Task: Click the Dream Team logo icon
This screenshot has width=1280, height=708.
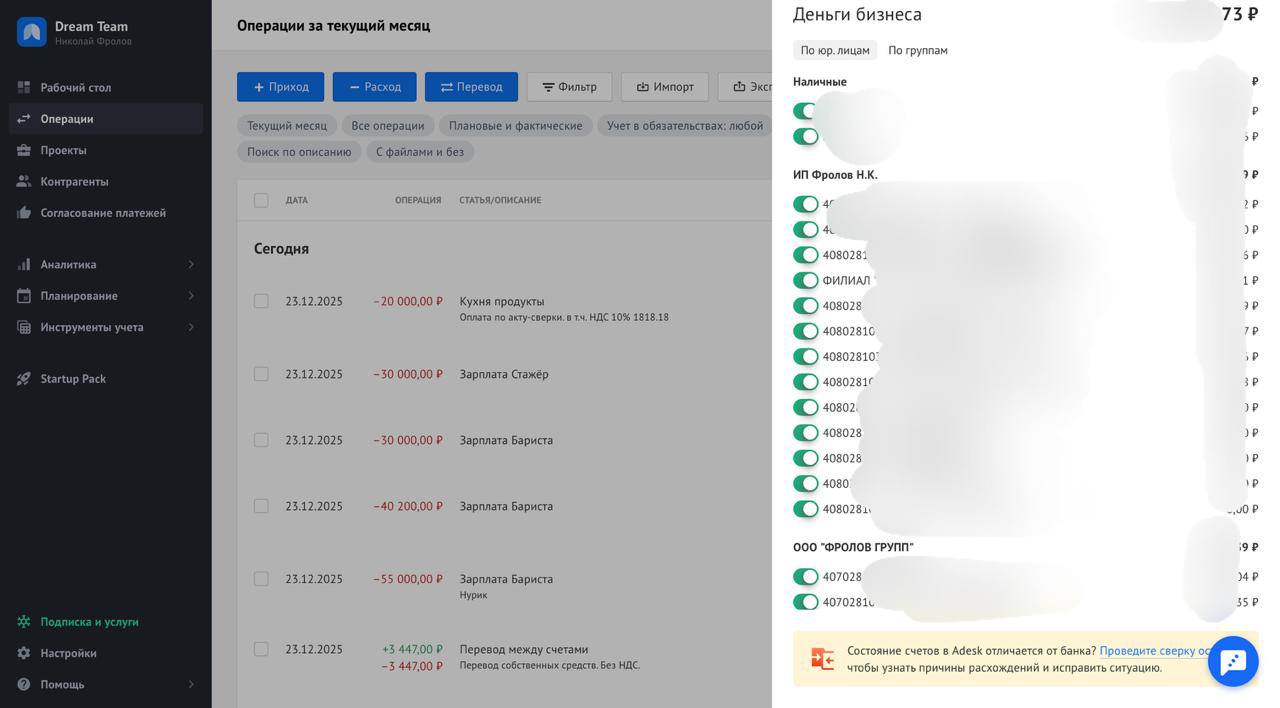Action: (32, 32)
